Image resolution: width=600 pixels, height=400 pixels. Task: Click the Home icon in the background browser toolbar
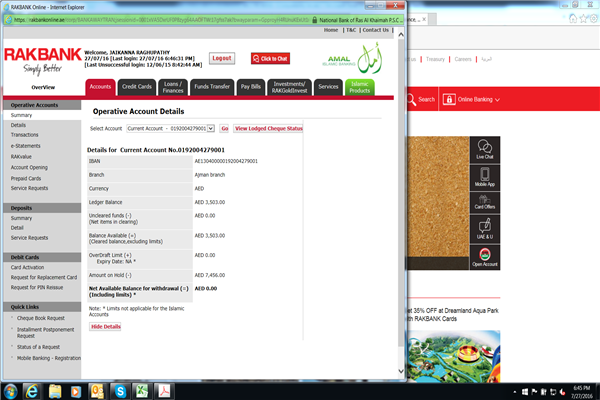pyautogui.click(x=573, y=18)
